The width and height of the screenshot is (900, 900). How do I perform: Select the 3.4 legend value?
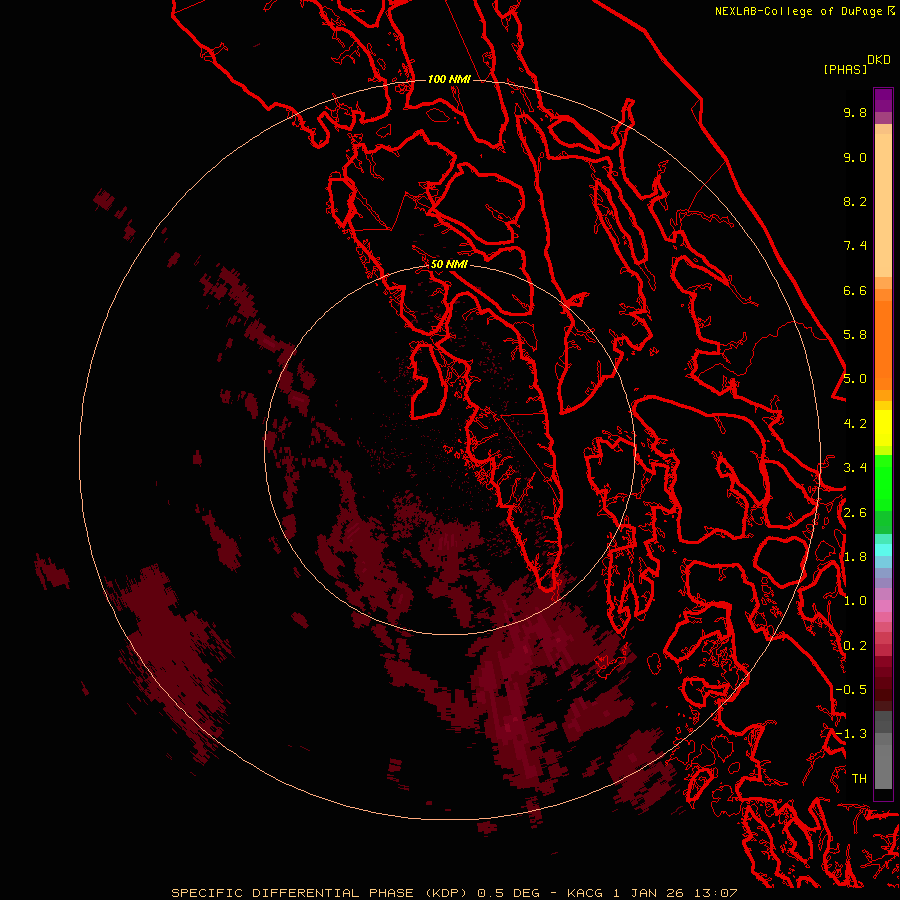[x=855, y=468]
